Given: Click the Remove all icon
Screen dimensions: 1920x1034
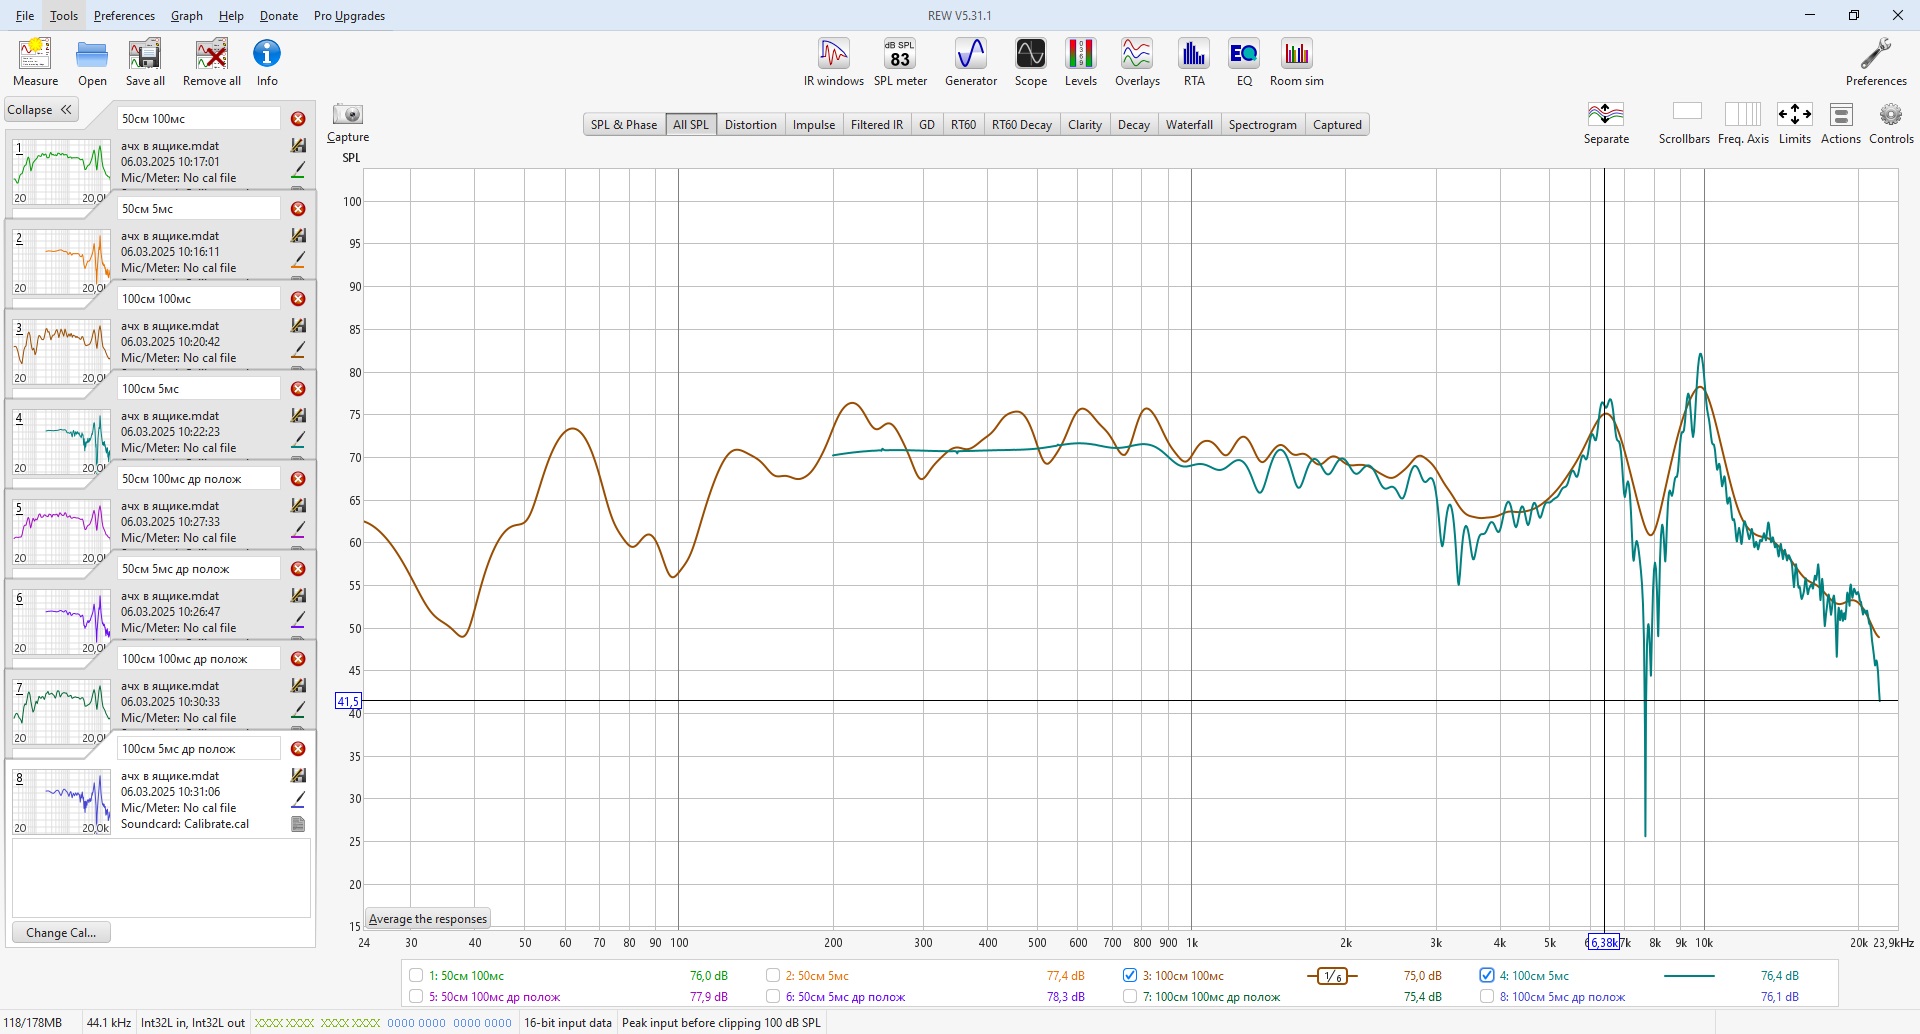Looking at the screenshot, I should (212, 62).
